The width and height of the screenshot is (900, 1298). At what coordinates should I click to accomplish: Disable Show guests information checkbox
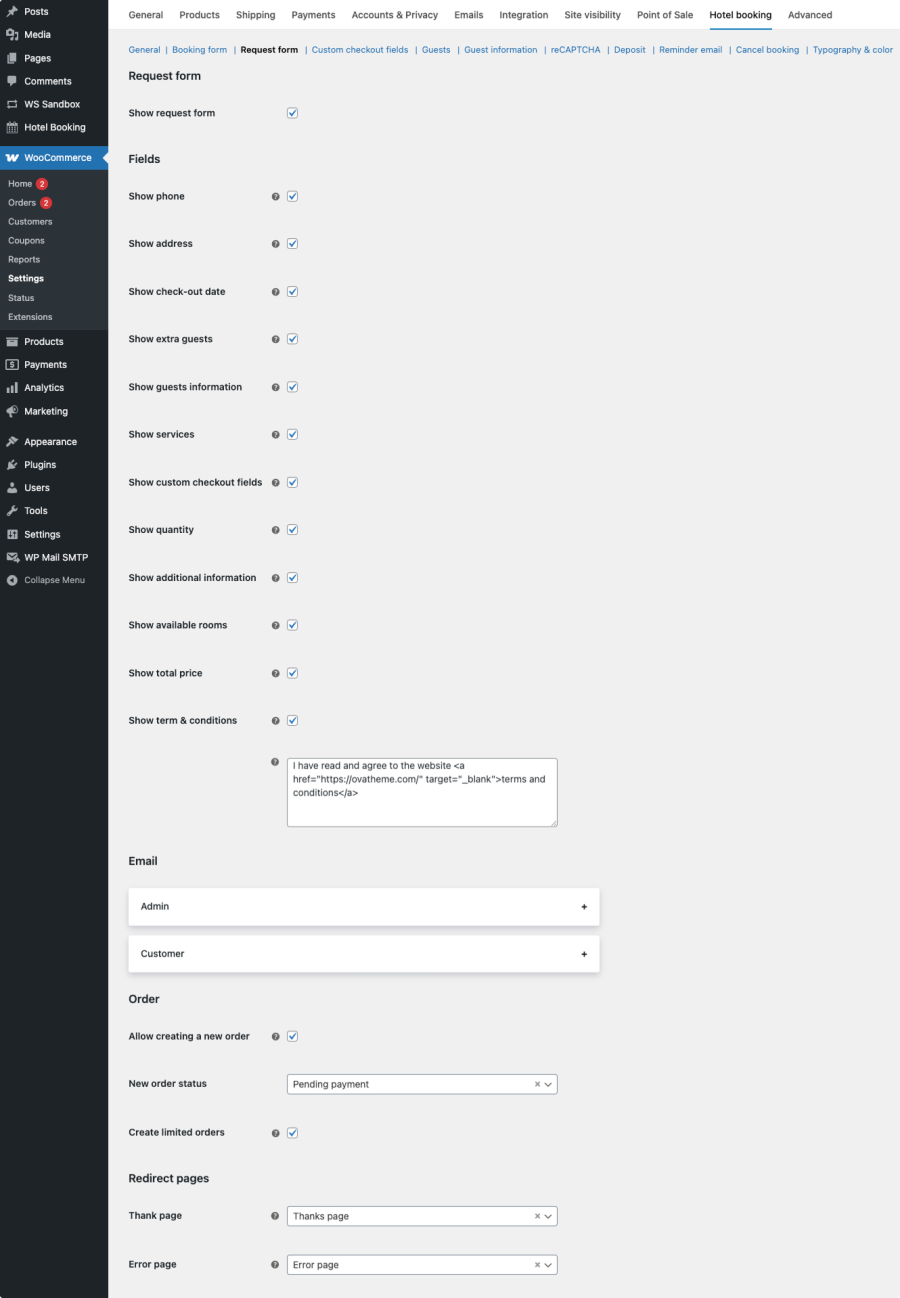pyautogui.click(x=293, y=387)
